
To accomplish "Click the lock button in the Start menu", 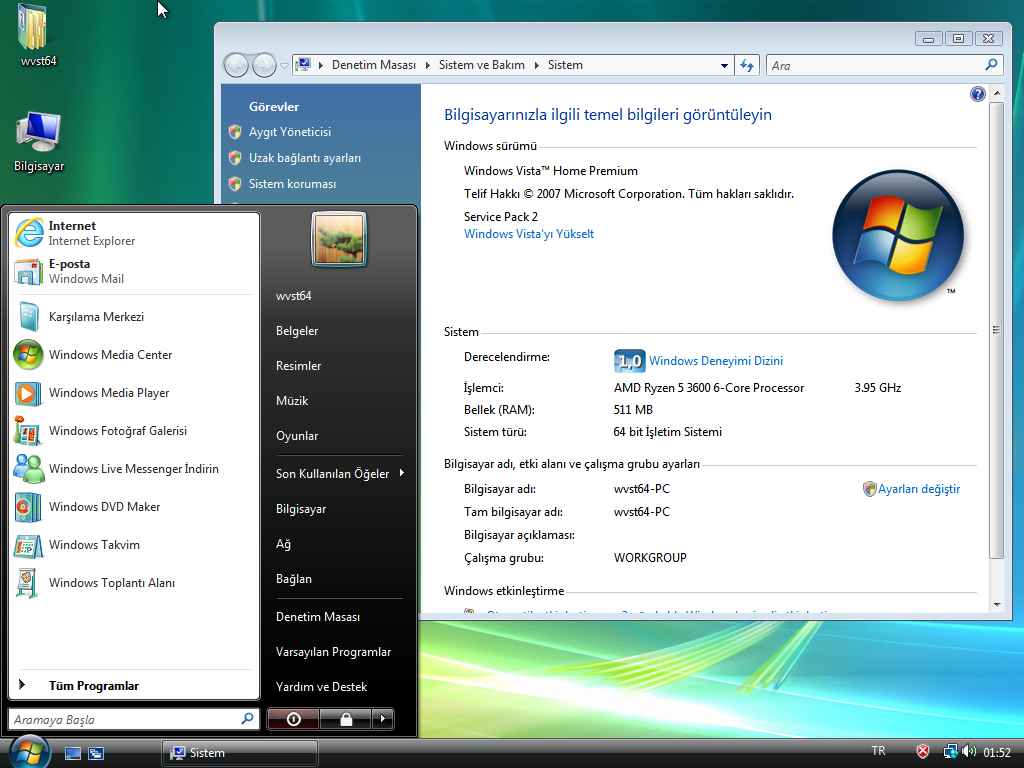I will (x=345, y=719).
